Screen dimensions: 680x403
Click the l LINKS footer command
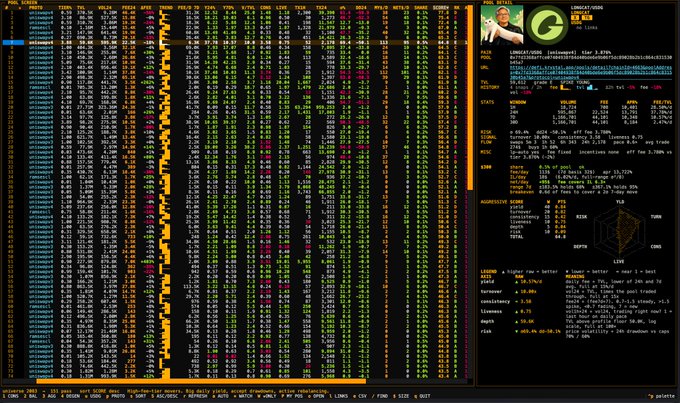tap(339, 396)
